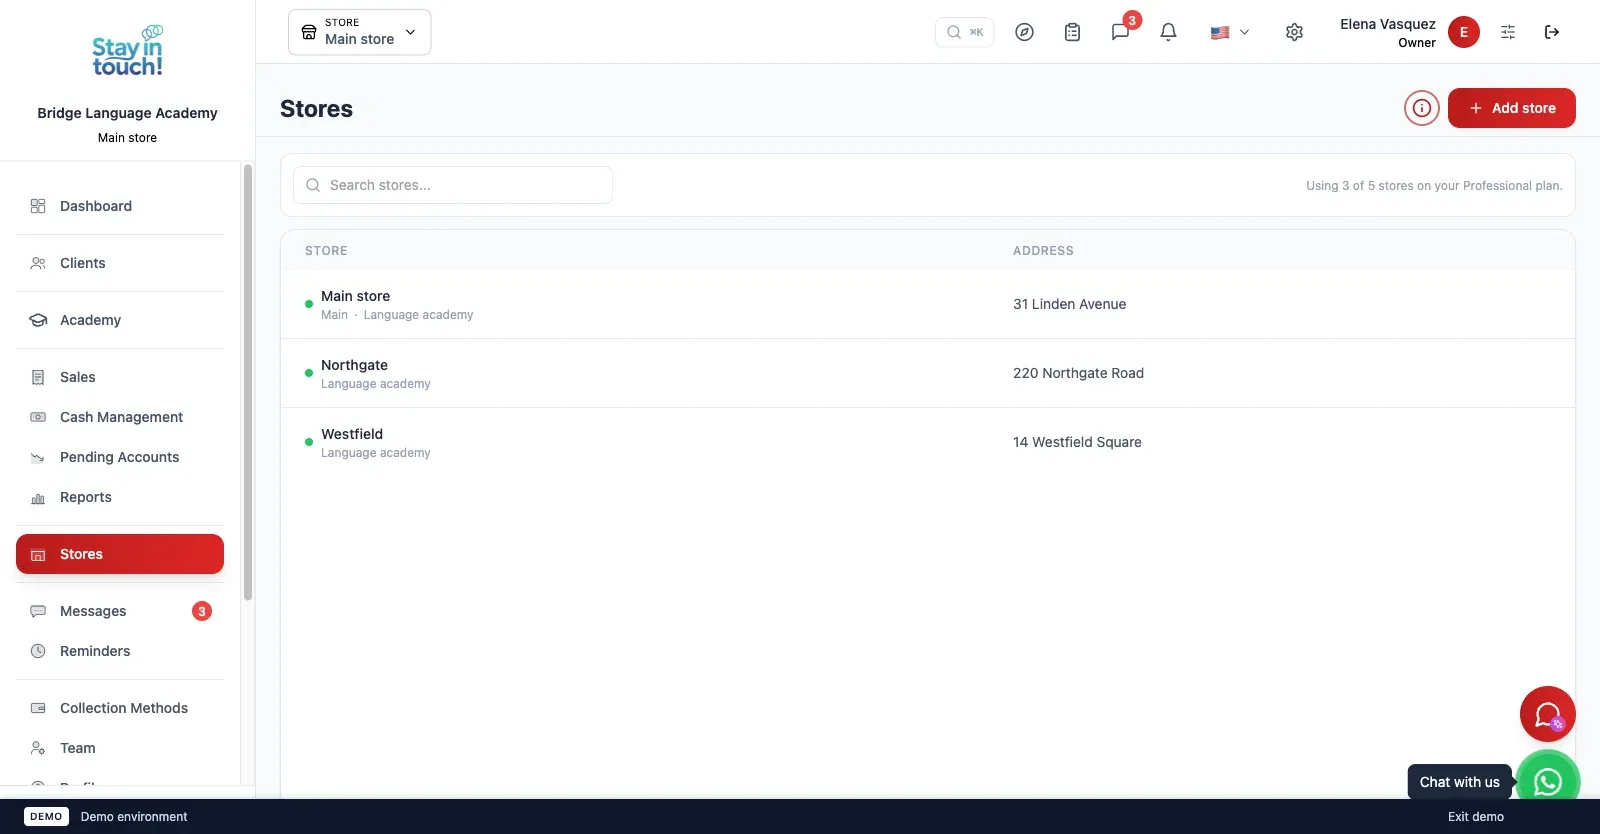Expand the Main store selector dropdown
Image resolution: width=1600 pixels, height=834 pixels.
360,32
